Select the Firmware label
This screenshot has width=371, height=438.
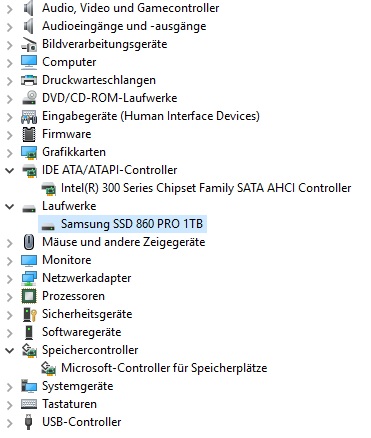click(67, 134)
